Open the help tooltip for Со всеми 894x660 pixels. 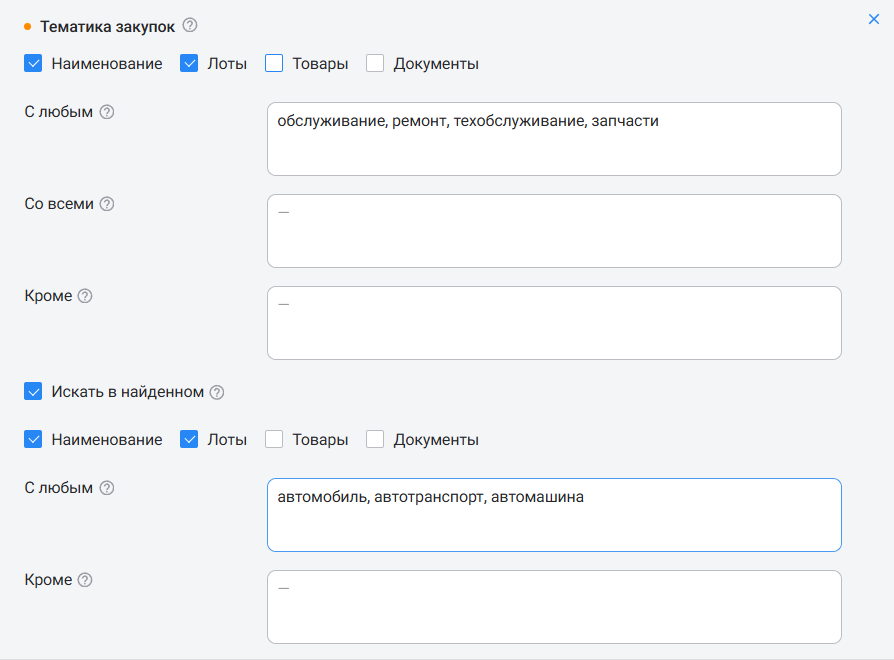107,204
